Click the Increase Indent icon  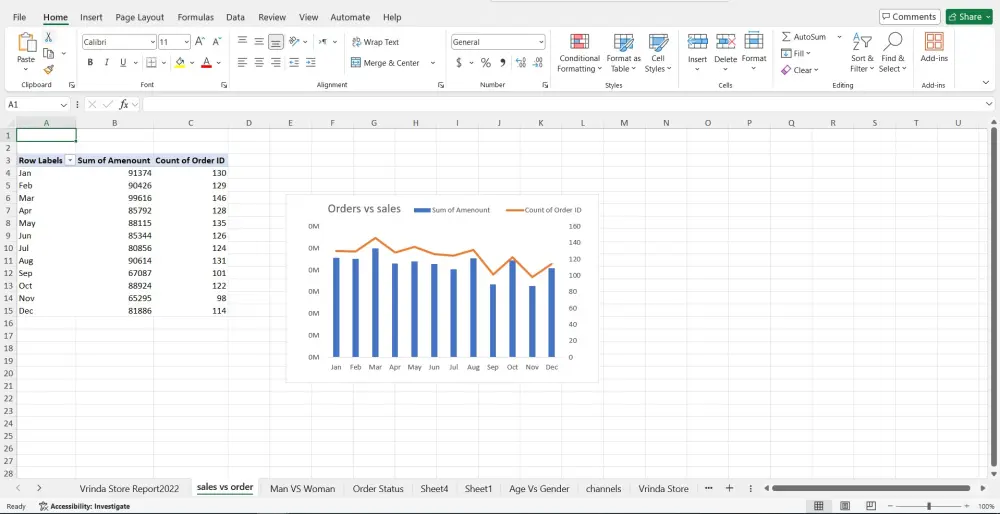[x=311, y=62]
